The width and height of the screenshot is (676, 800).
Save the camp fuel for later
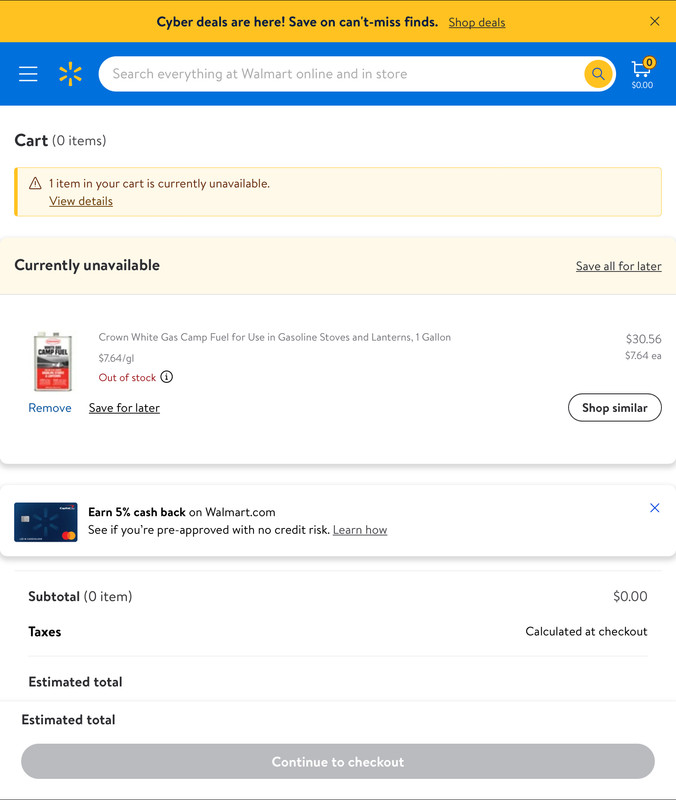(124, 408)
